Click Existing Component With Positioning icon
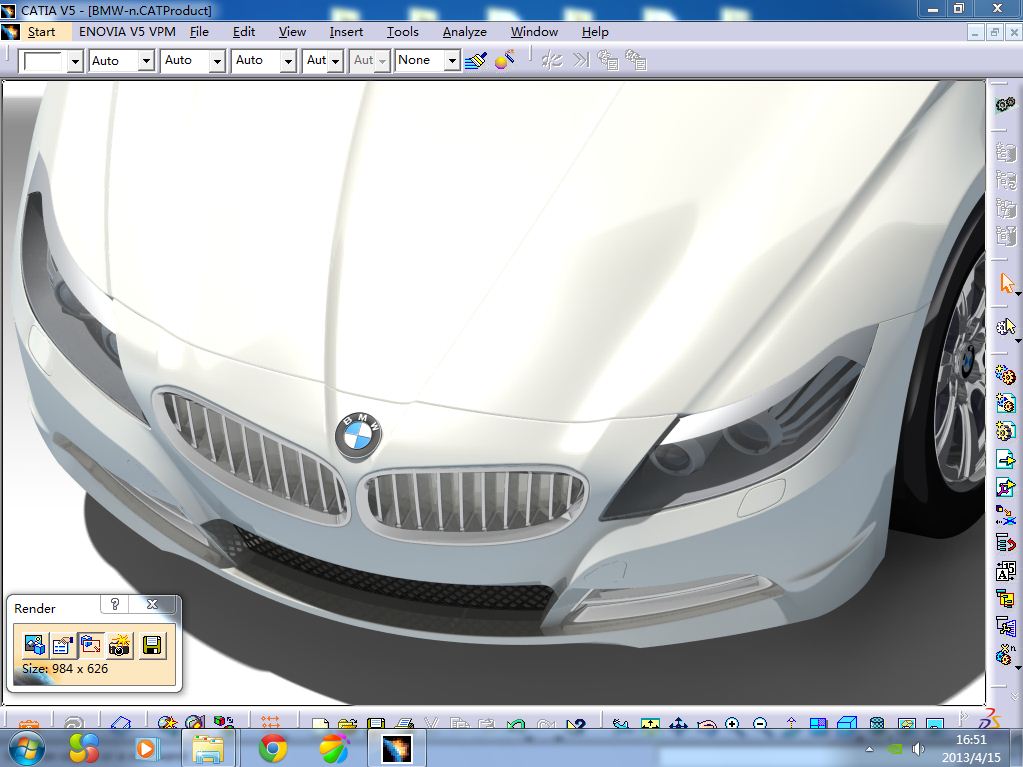The height and width of the screenshot is (767, 1023). coord(1005,487)
